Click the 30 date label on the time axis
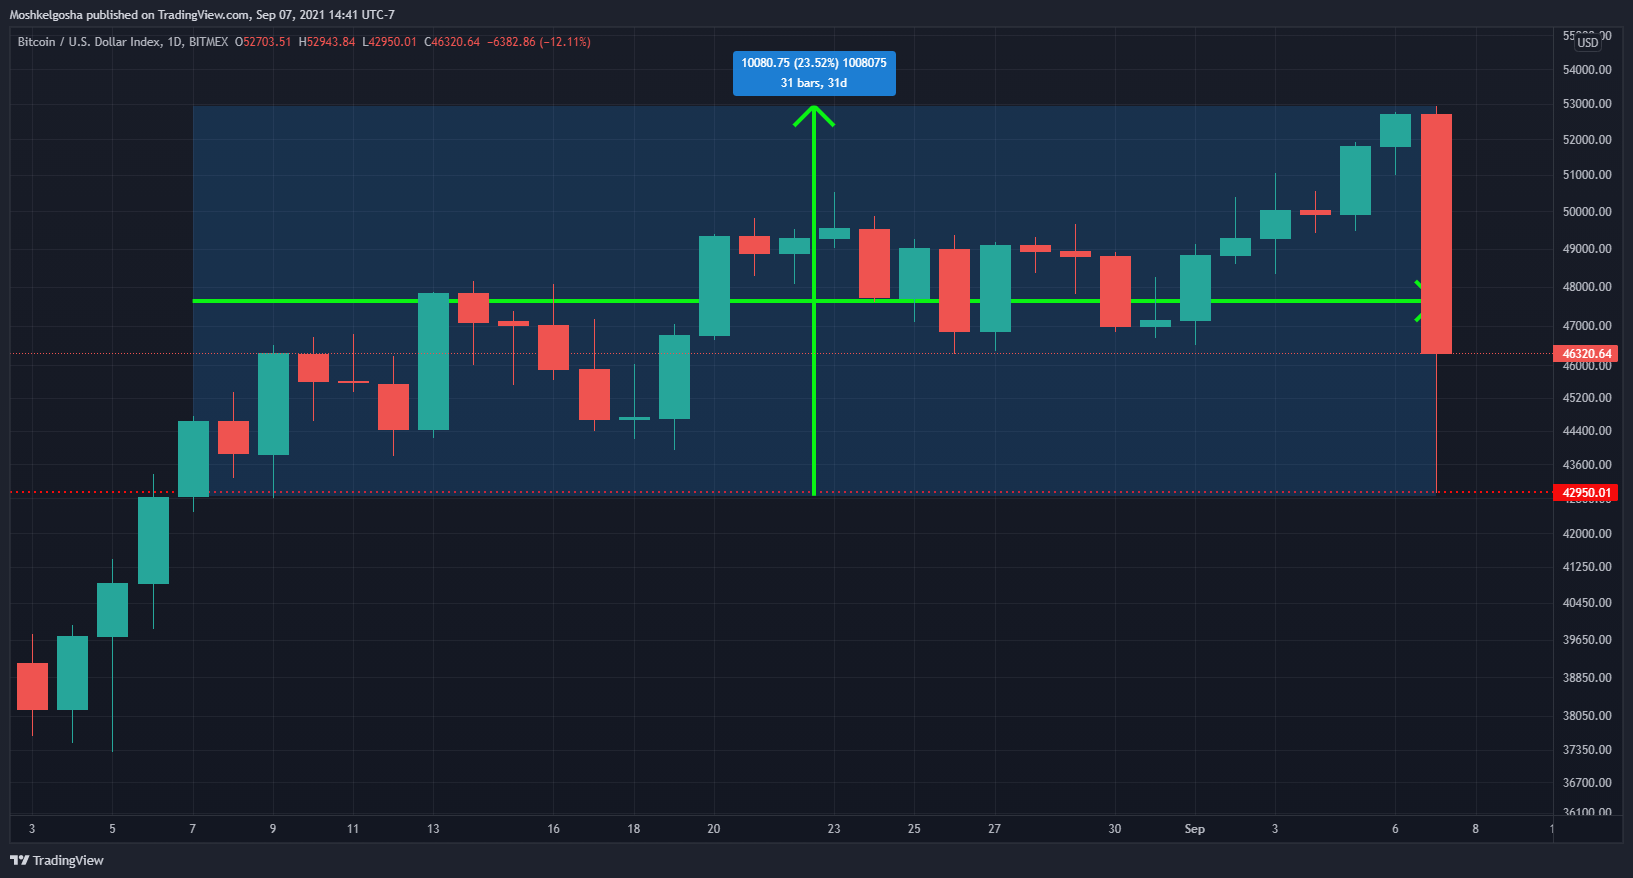 (x=1114, y=829)
